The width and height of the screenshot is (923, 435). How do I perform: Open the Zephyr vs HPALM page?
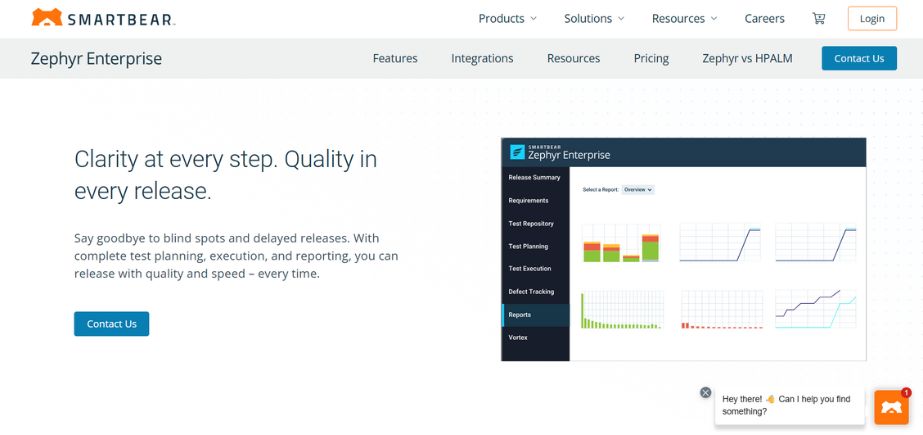747,58
